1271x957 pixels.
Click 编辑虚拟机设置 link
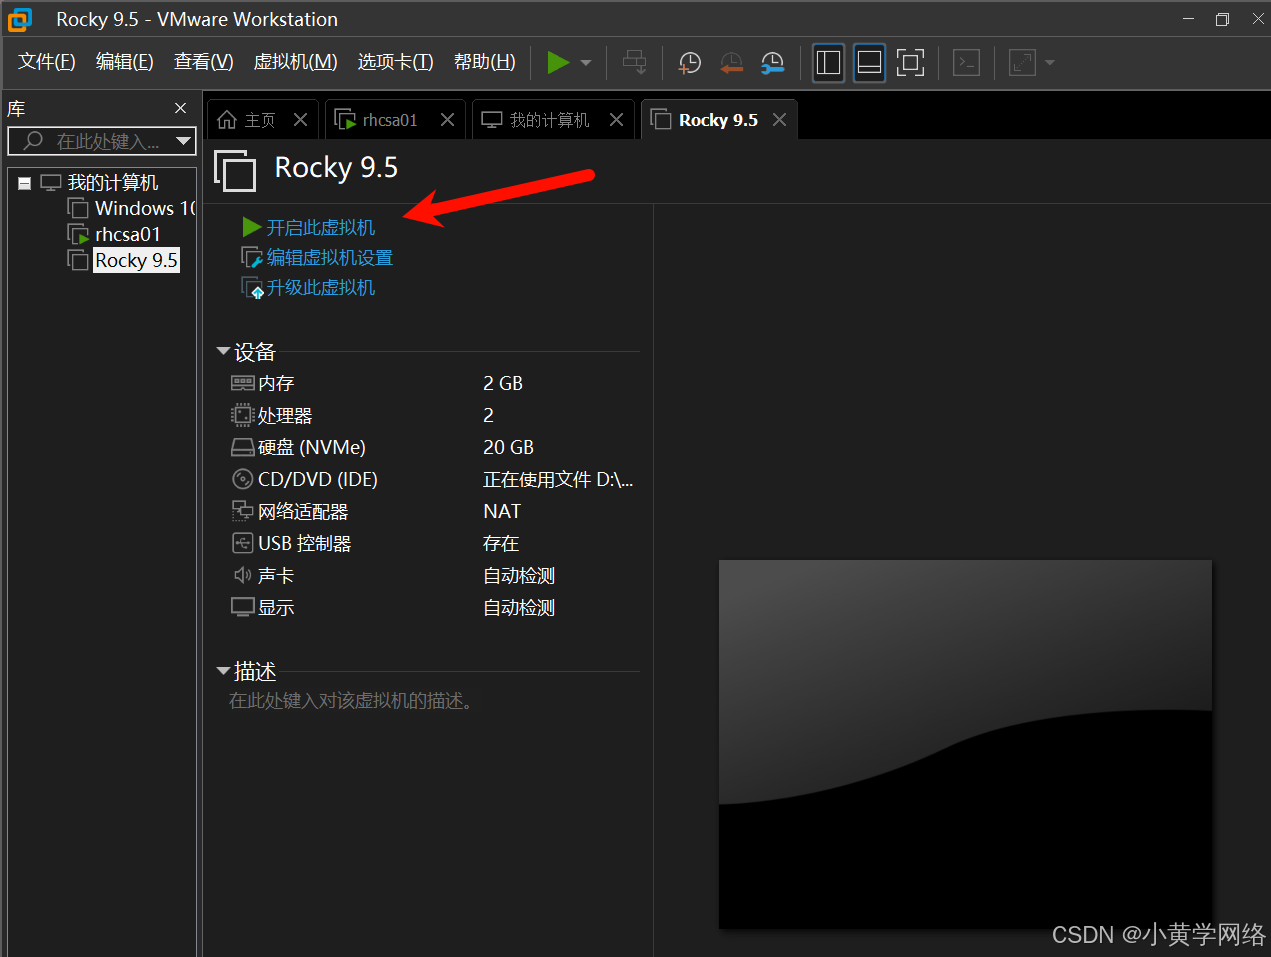click(330, 258)
